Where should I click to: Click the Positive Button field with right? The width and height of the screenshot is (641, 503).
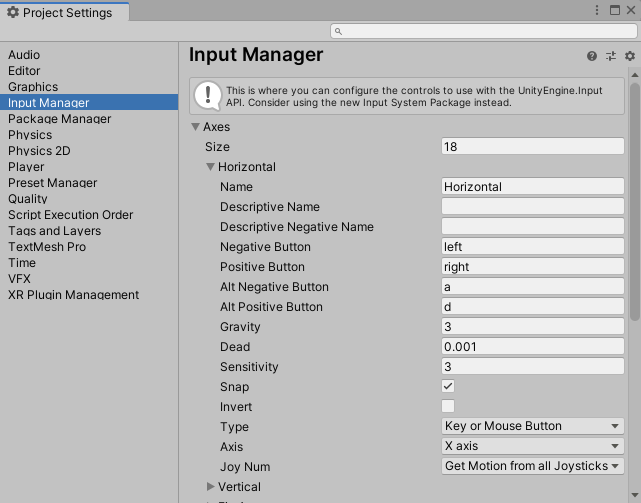(x=533, y=267)
